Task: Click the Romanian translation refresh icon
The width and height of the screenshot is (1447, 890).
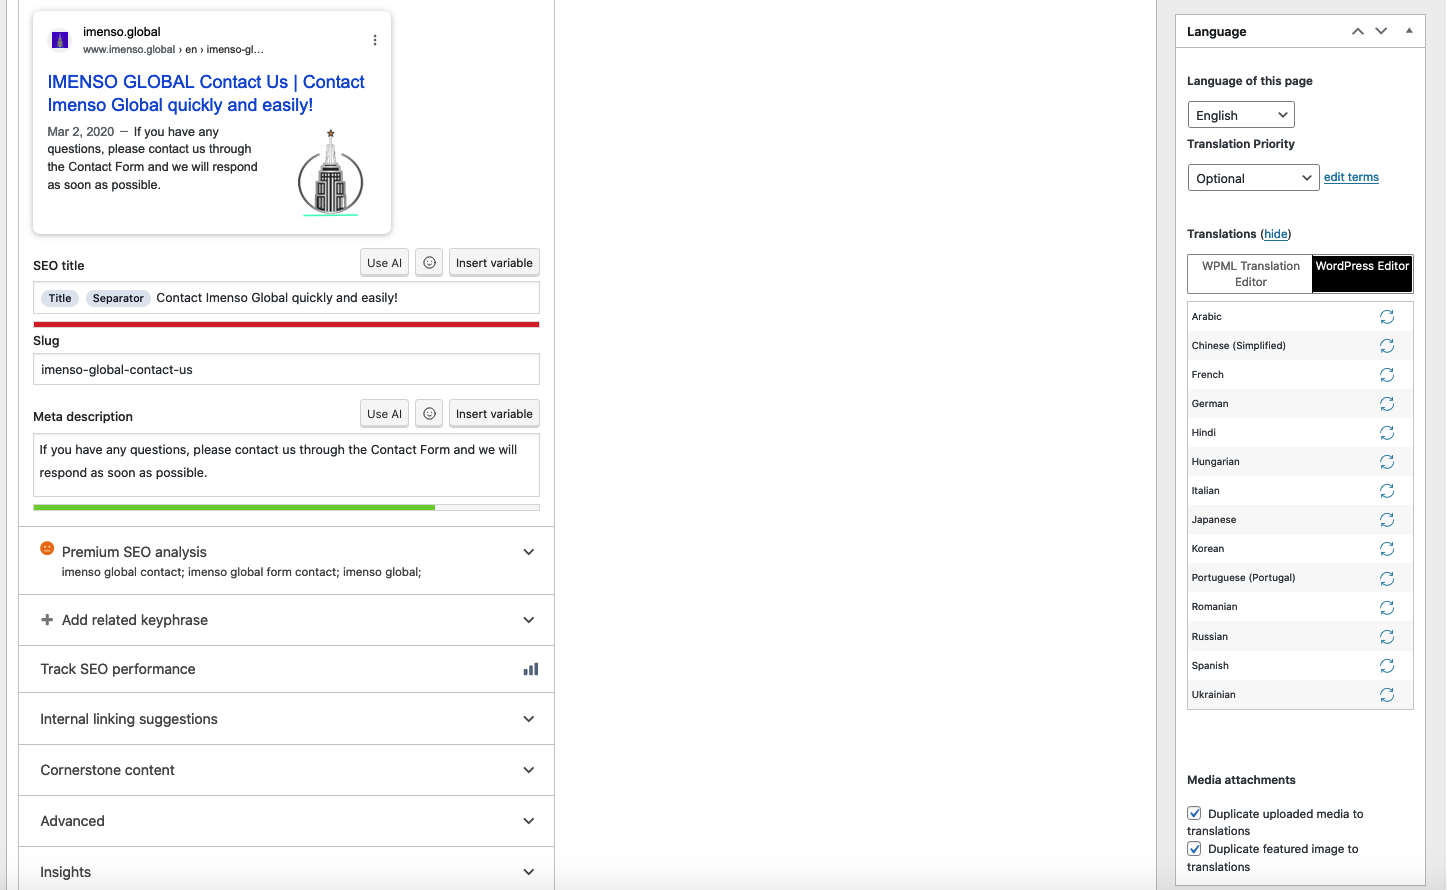Action: [1387, 608]
